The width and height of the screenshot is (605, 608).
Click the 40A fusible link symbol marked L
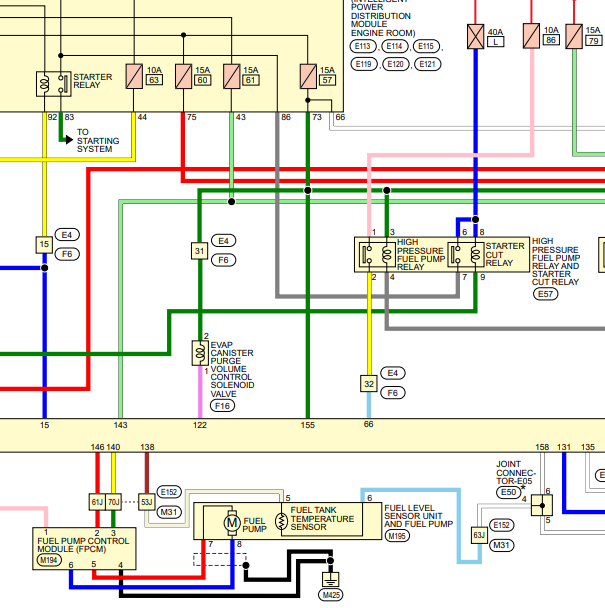click(x=475, y=36)
